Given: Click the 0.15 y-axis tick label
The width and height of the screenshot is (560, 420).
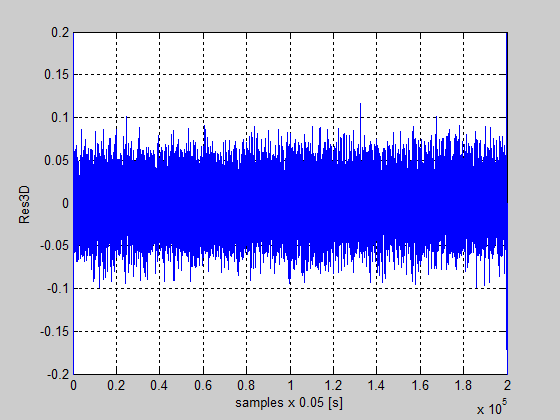Looking at the screenshot, I should tap(56, 75).
